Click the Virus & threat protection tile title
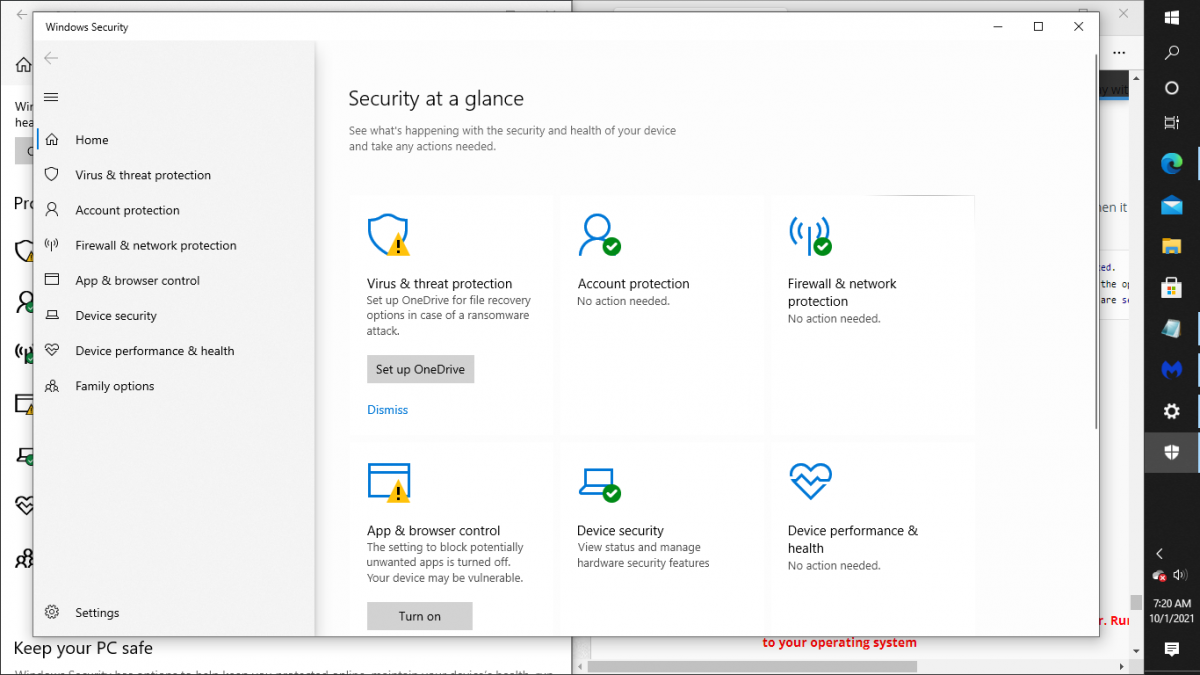Image resolution: width=1200 pixels, height=675 pixels. tap(439, 284)
